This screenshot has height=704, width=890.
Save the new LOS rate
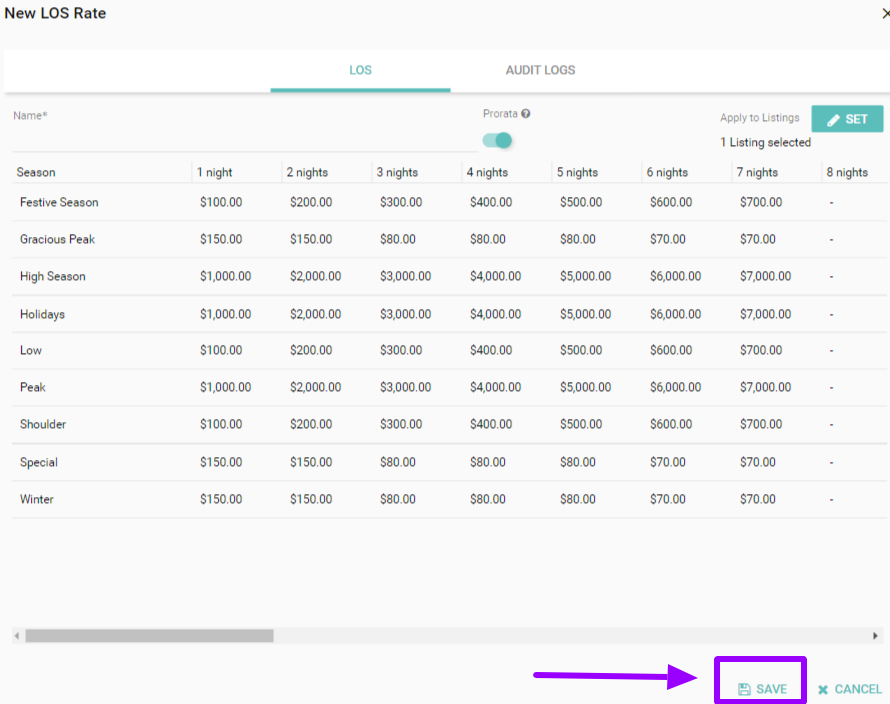pyautogui.click(x=761, y=689)
